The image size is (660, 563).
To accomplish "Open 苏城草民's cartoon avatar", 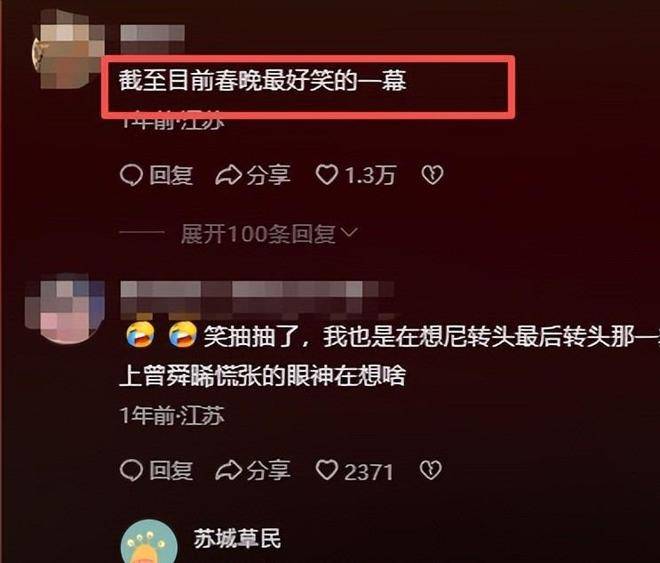I will click(149, 542).
